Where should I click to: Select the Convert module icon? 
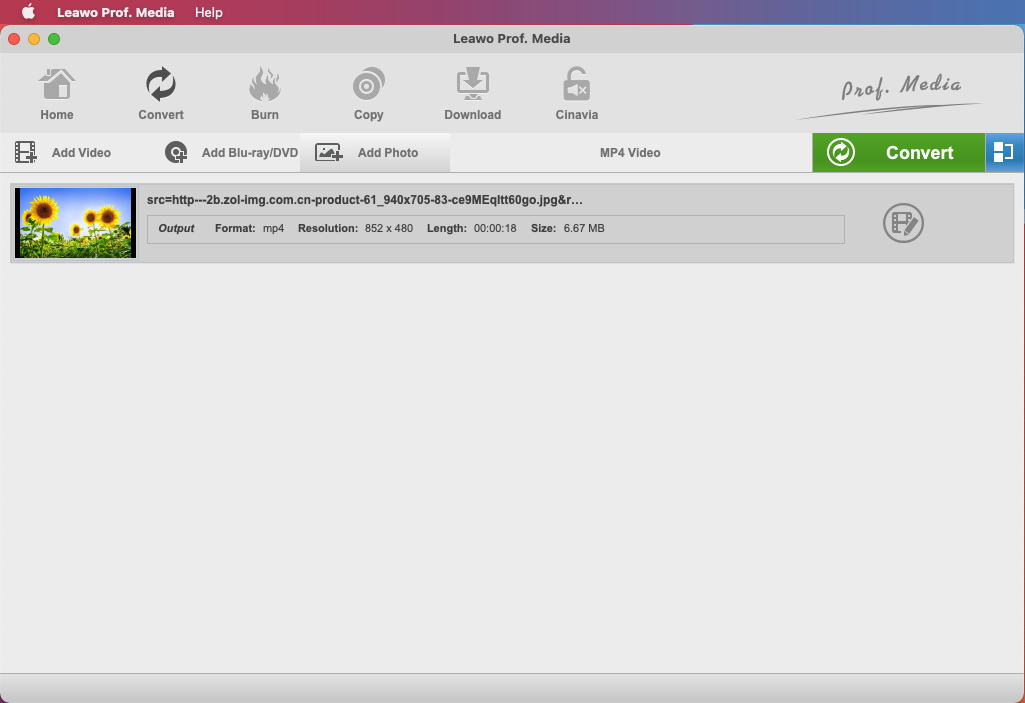161,84
